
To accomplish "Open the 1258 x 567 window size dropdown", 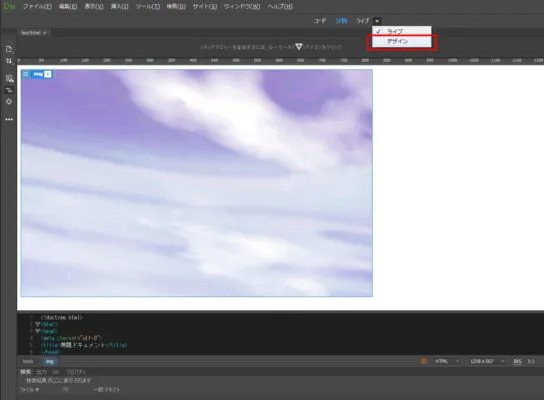I will [x=487, y=361].
